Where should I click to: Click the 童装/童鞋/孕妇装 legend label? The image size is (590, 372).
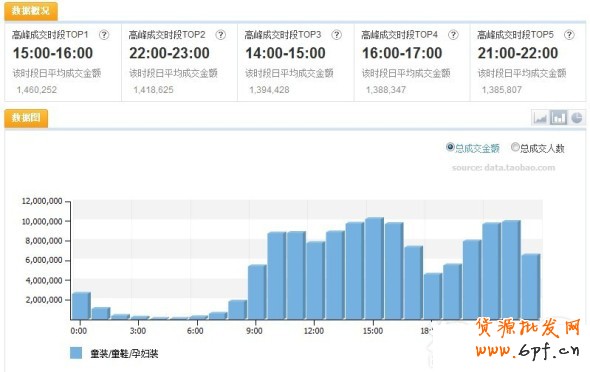[124, 354]
